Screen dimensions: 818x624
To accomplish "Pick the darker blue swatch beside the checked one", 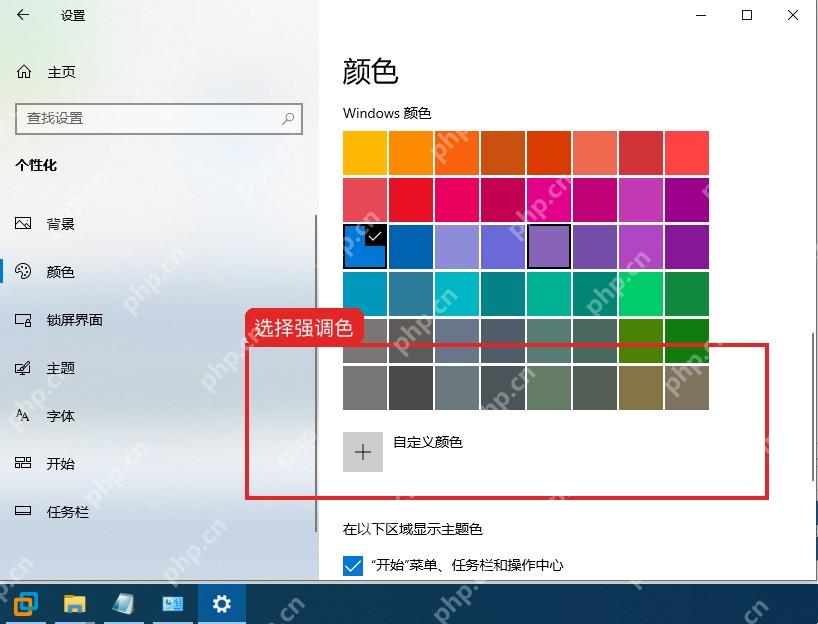I will pyautogui.click(x=411, y=247).
